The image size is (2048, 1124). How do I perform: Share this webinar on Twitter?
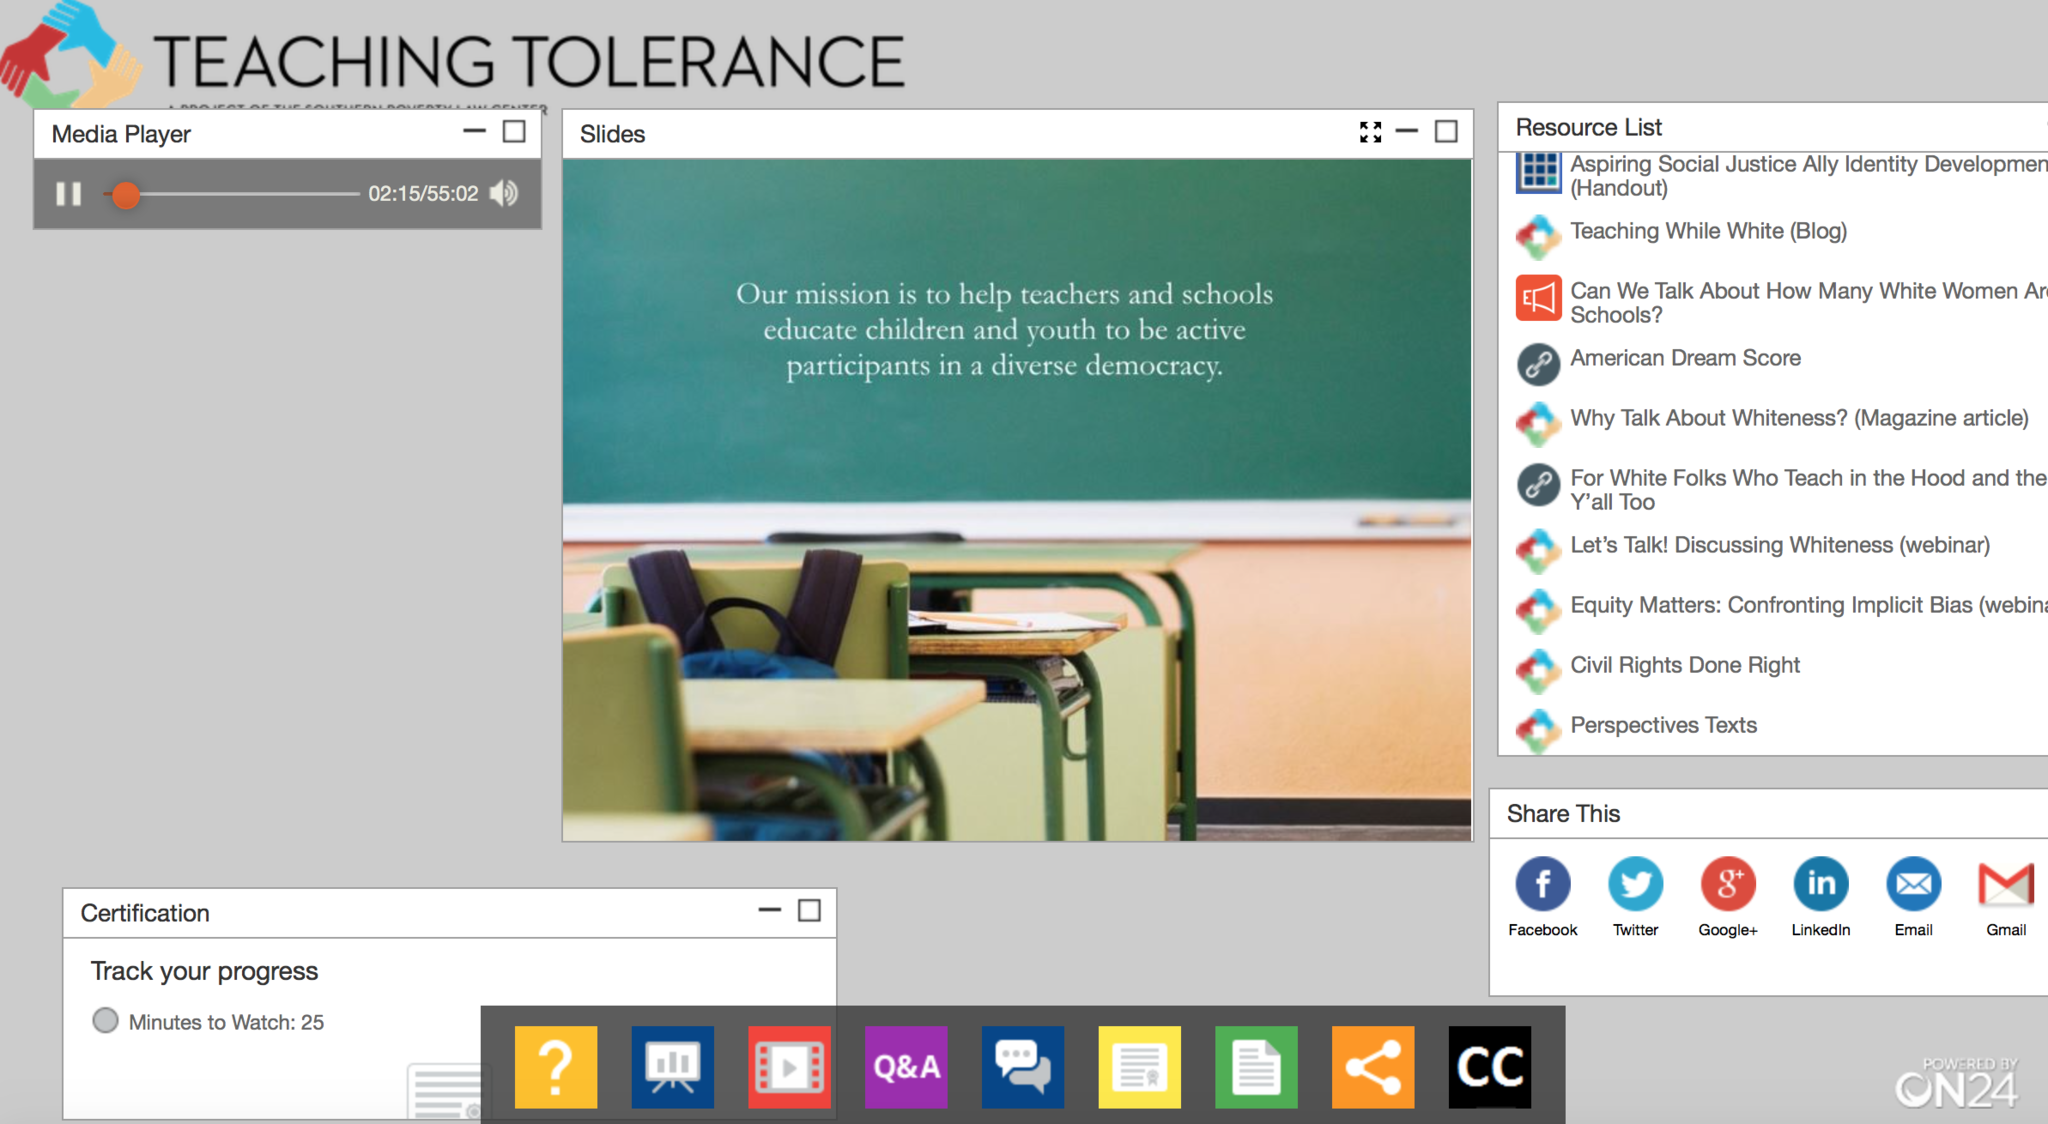pyautogui.click(x=1635, y=885)
